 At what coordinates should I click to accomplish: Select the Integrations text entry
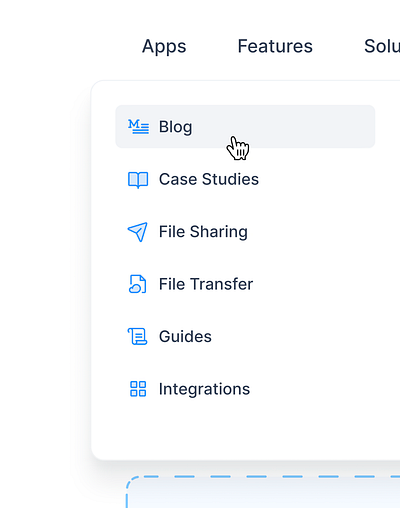point(204,389)
